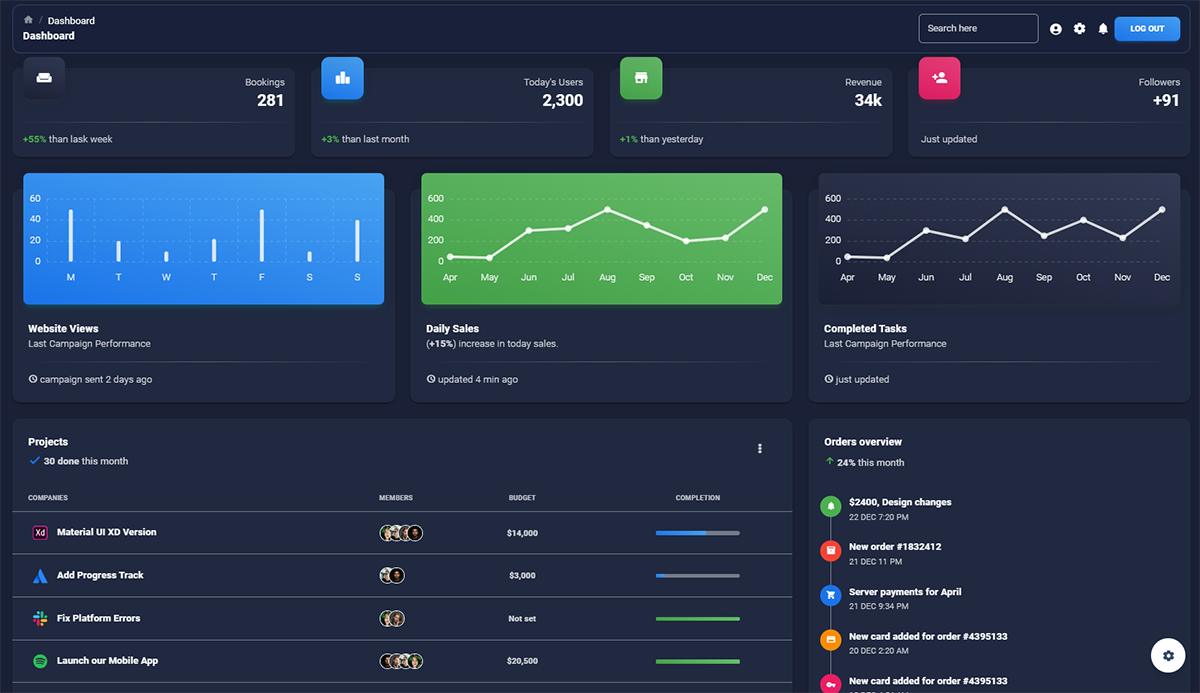Click the shopping cart icon on Server payments for April
The width and height of the screenshot is (1200, 693).
[x=831, y=596]
